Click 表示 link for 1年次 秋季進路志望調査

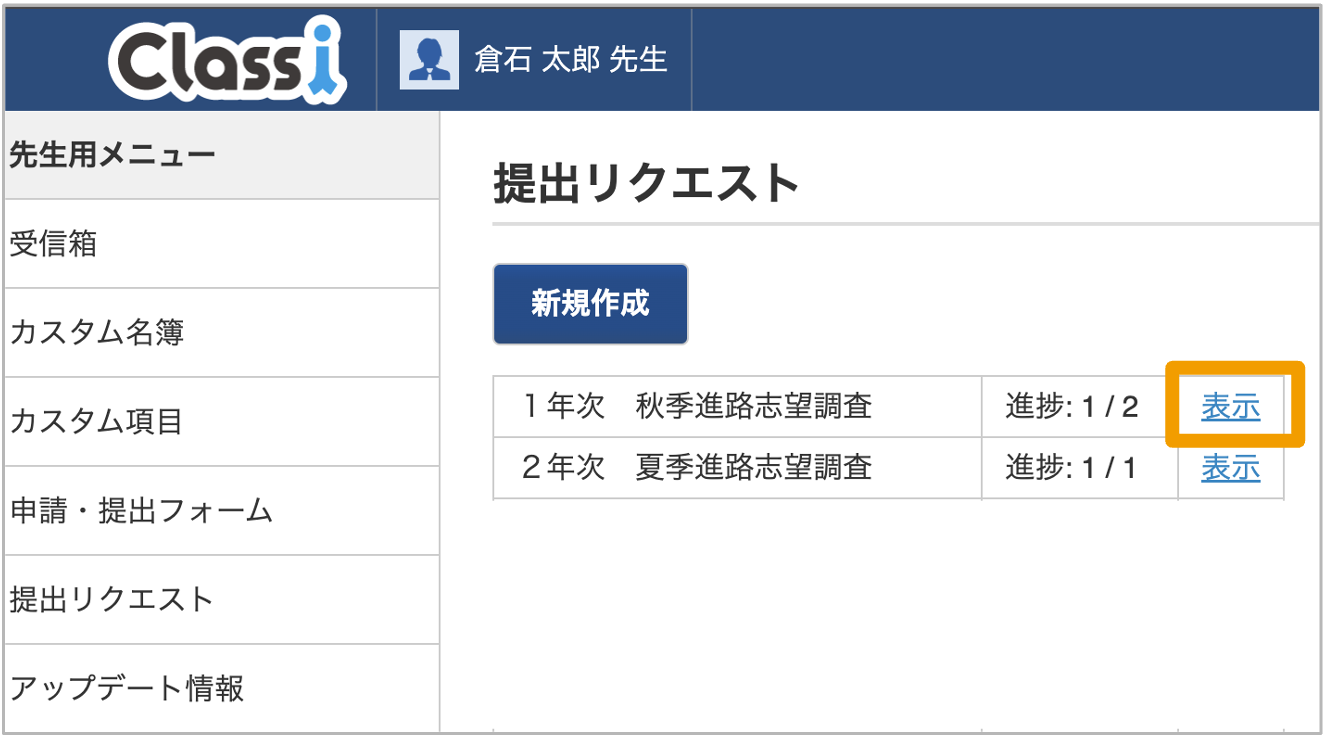tap(1230, 407)
